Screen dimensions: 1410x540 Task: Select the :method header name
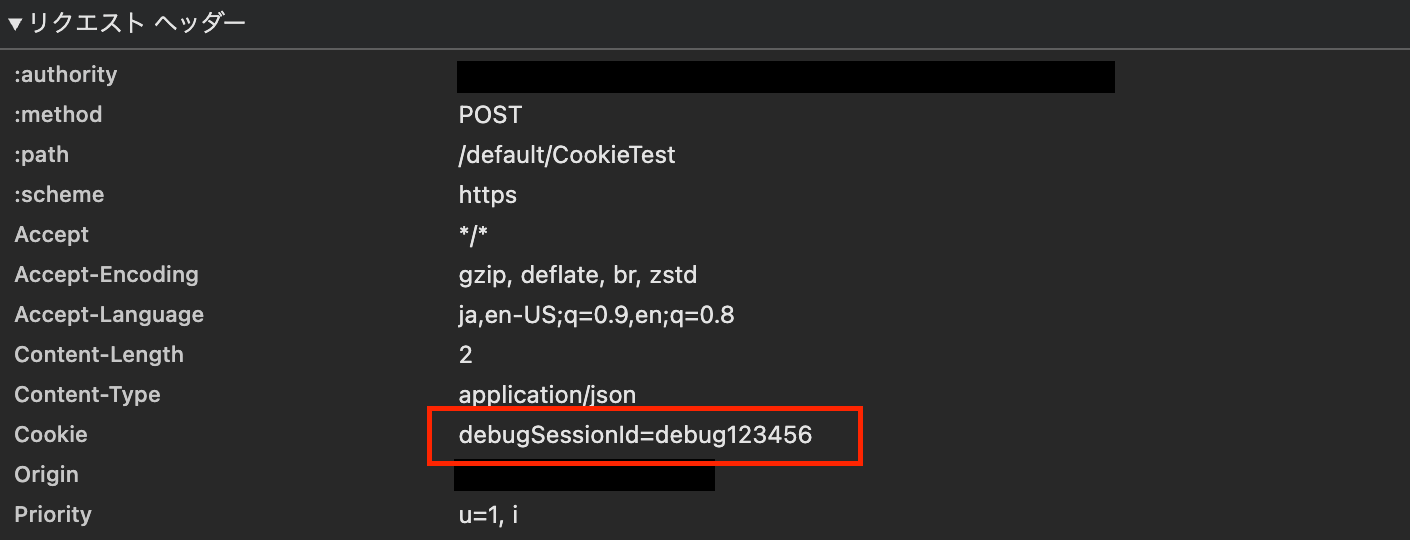pos(58,115)
